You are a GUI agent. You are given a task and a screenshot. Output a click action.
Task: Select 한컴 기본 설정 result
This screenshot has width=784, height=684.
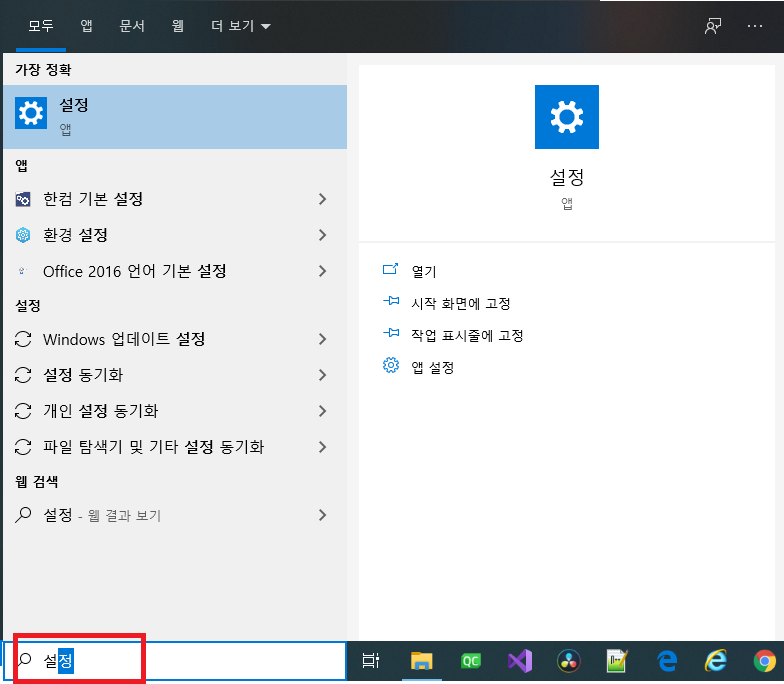[x=175, y=200]
